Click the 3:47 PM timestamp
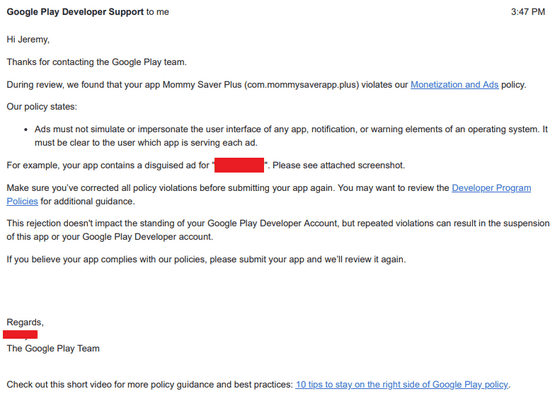 [528, 12]
